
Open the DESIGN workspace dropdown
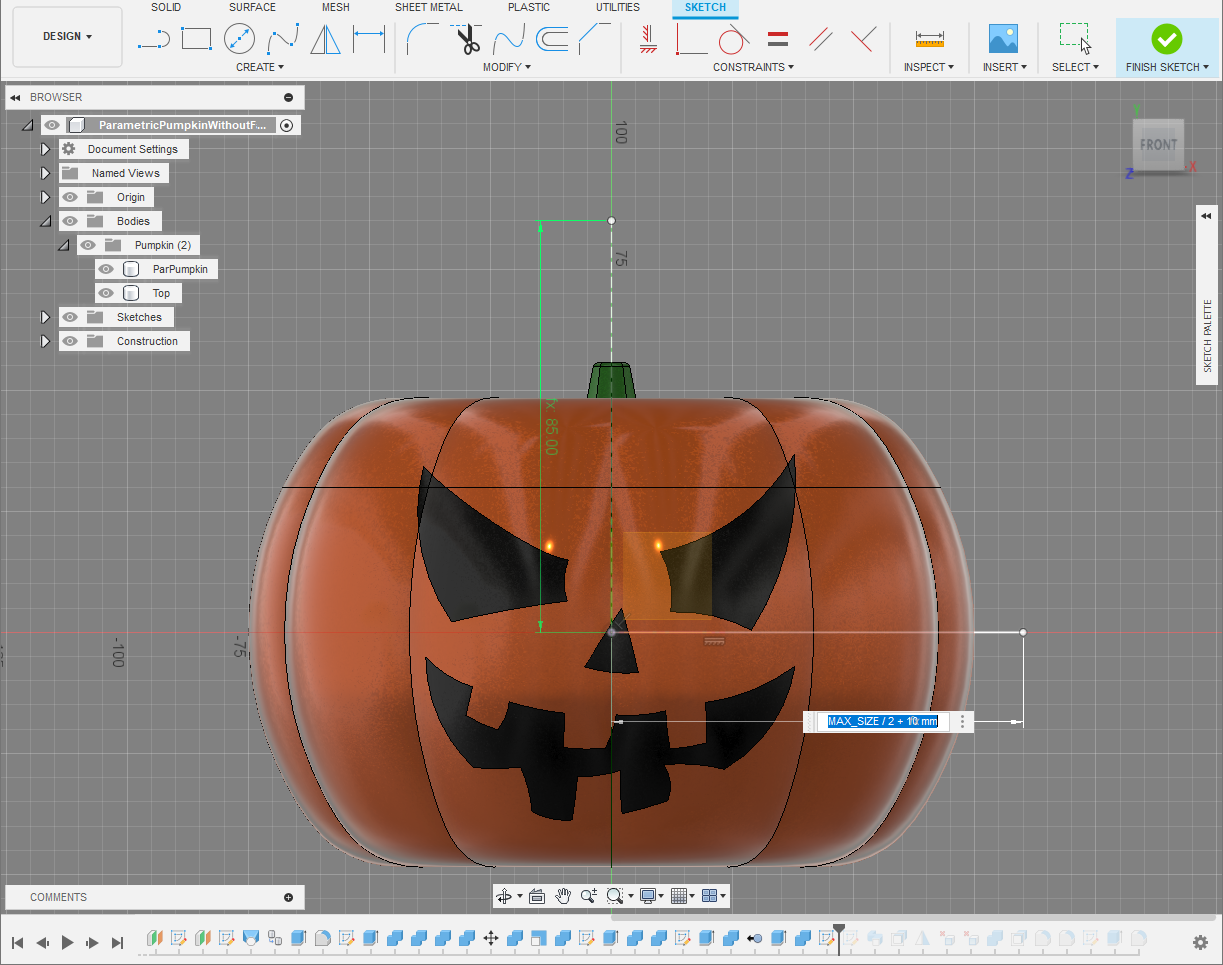coord(68,36)
